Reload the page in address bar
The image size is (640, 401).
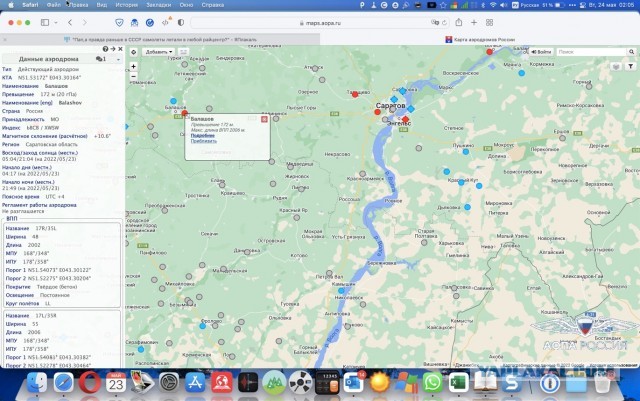tap(444, 23)
